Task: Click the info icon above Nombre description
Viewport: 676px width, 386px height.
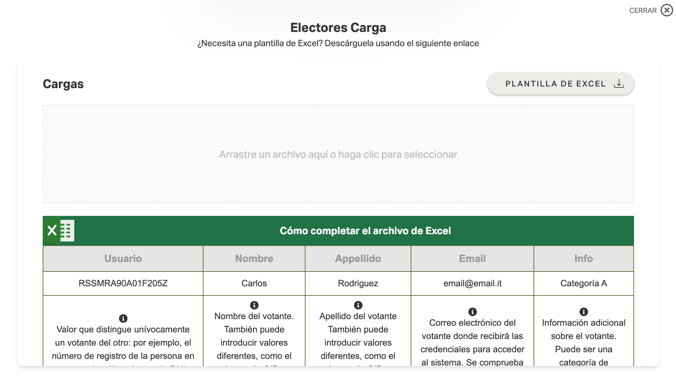Action: pyautogui.click(x=254, y=305)
